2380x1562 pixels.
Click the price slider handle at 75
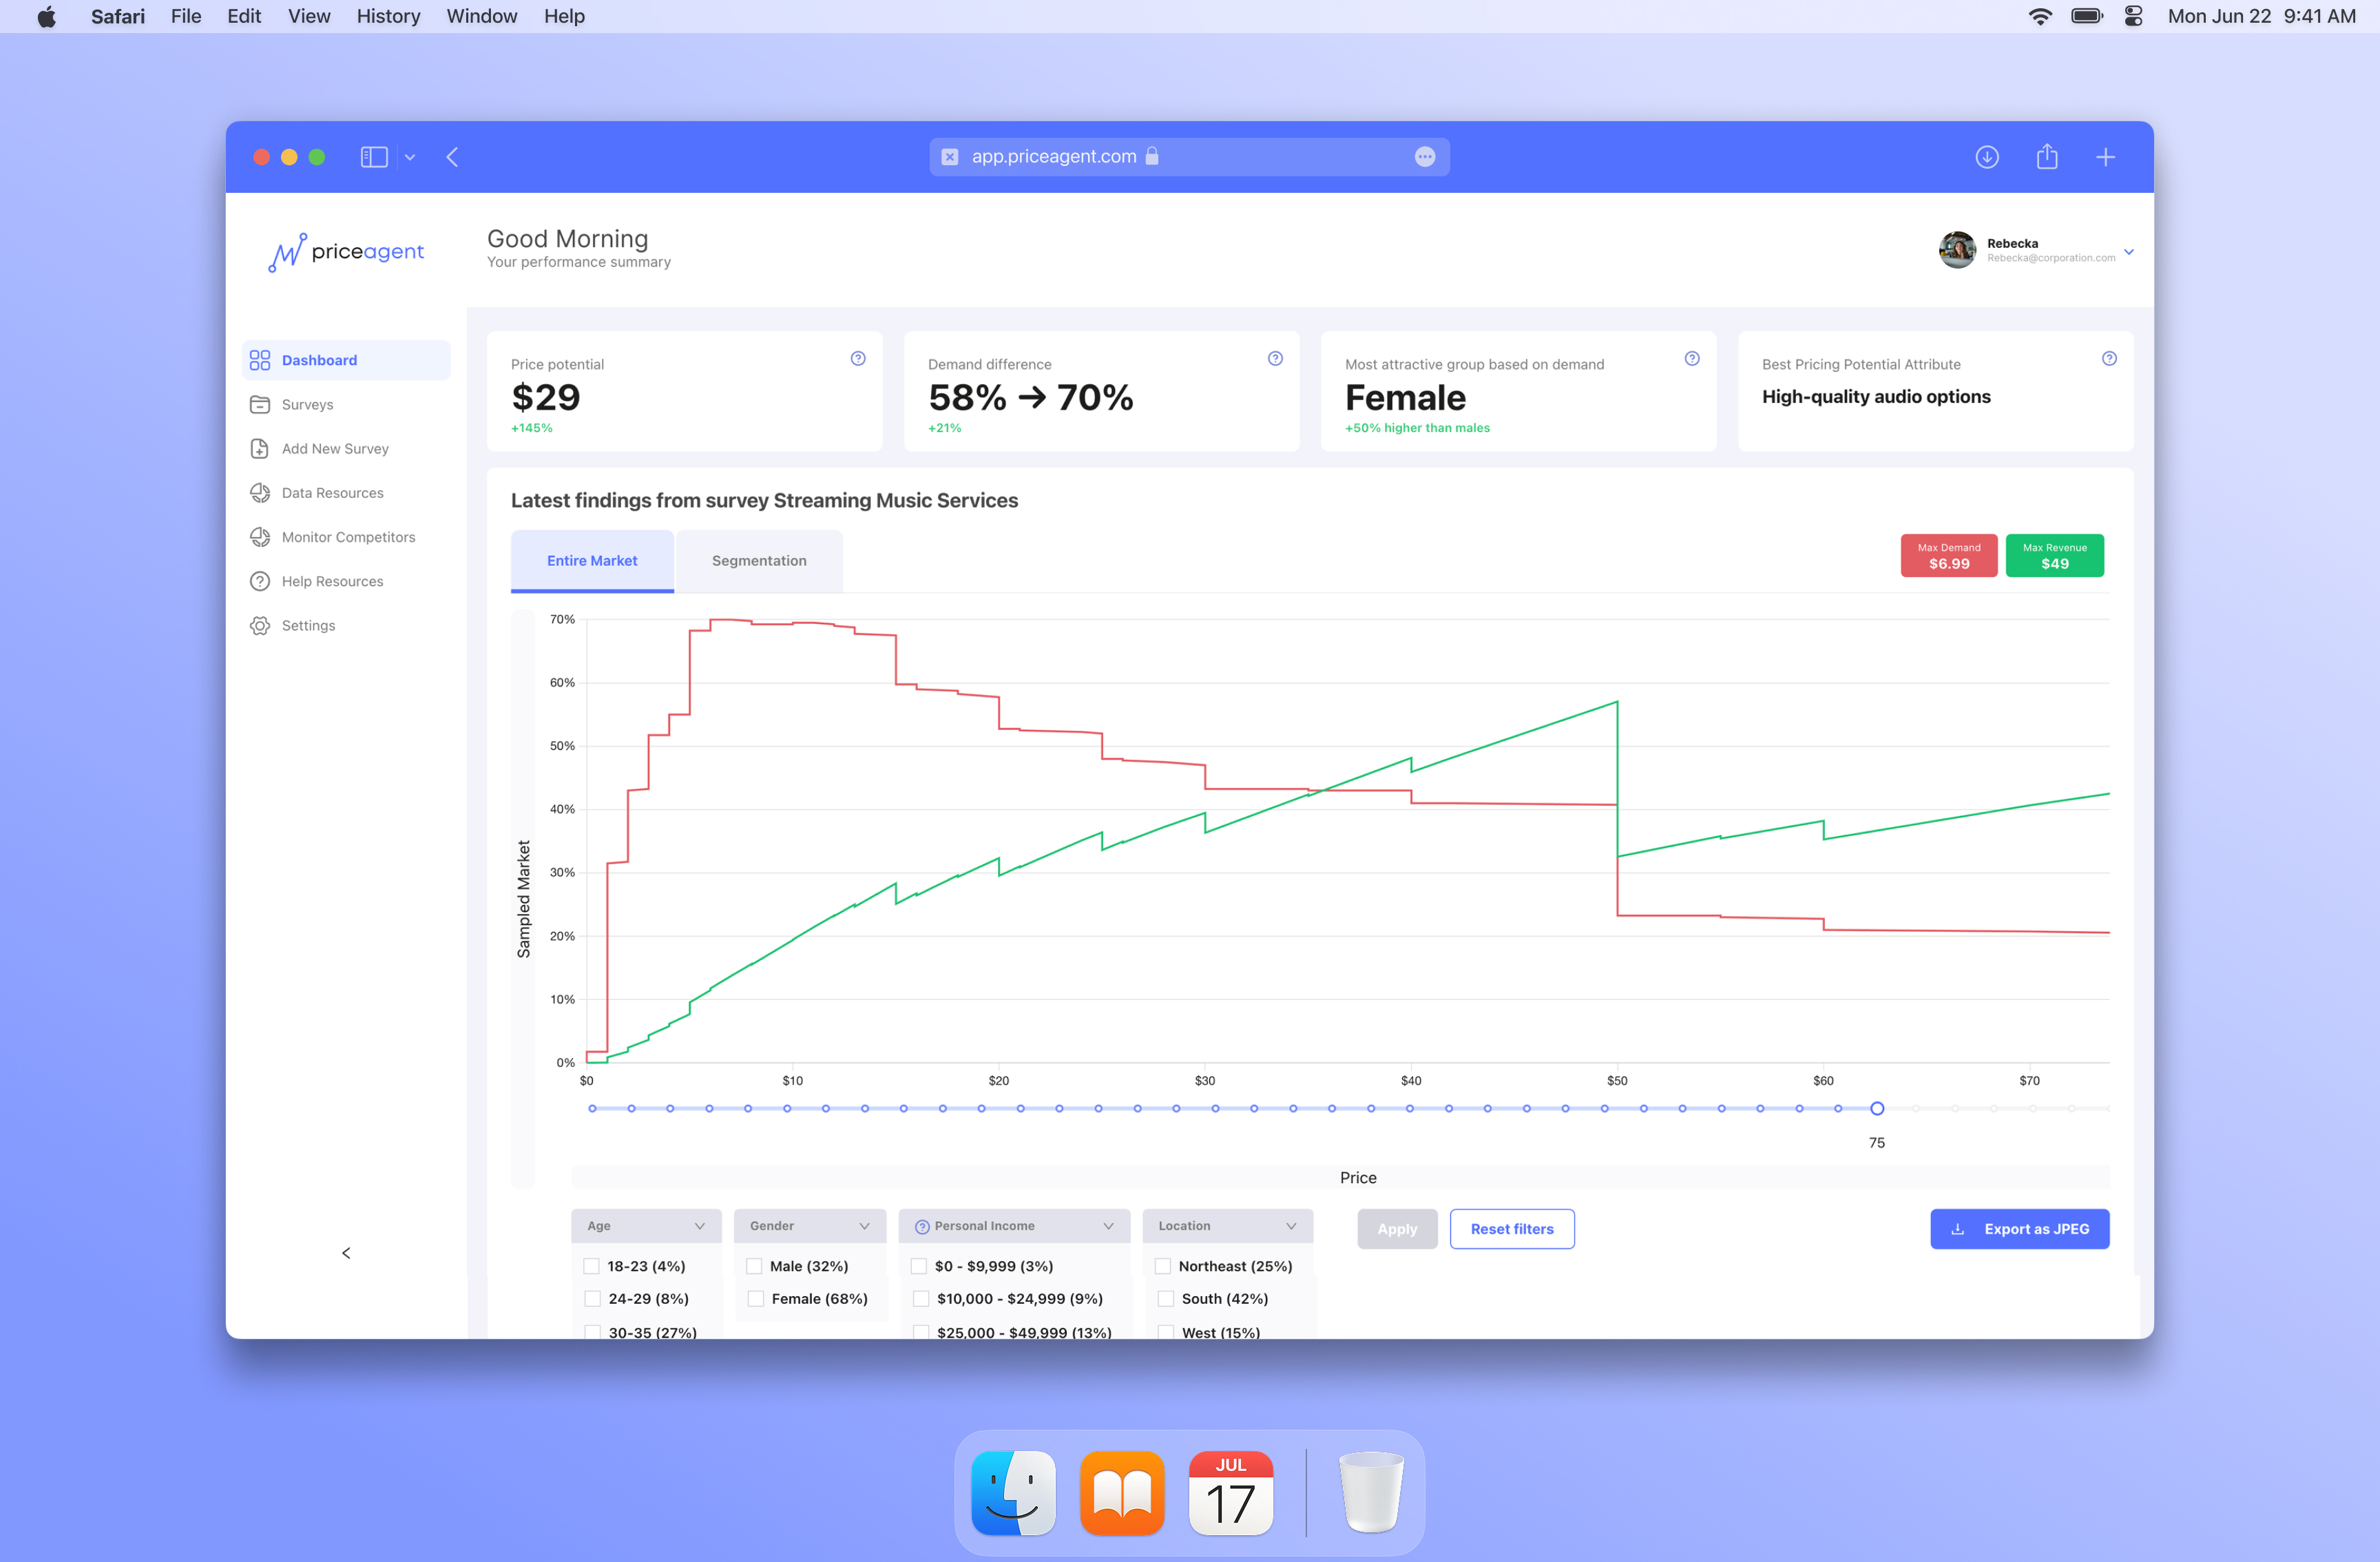click(x=1877, y=1108)
